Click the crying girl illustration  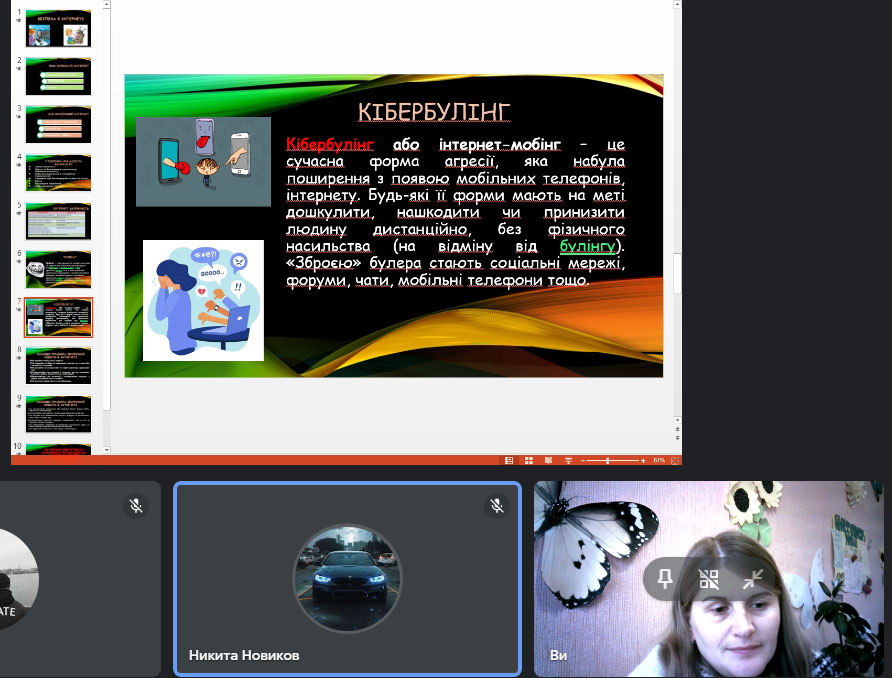203,300
